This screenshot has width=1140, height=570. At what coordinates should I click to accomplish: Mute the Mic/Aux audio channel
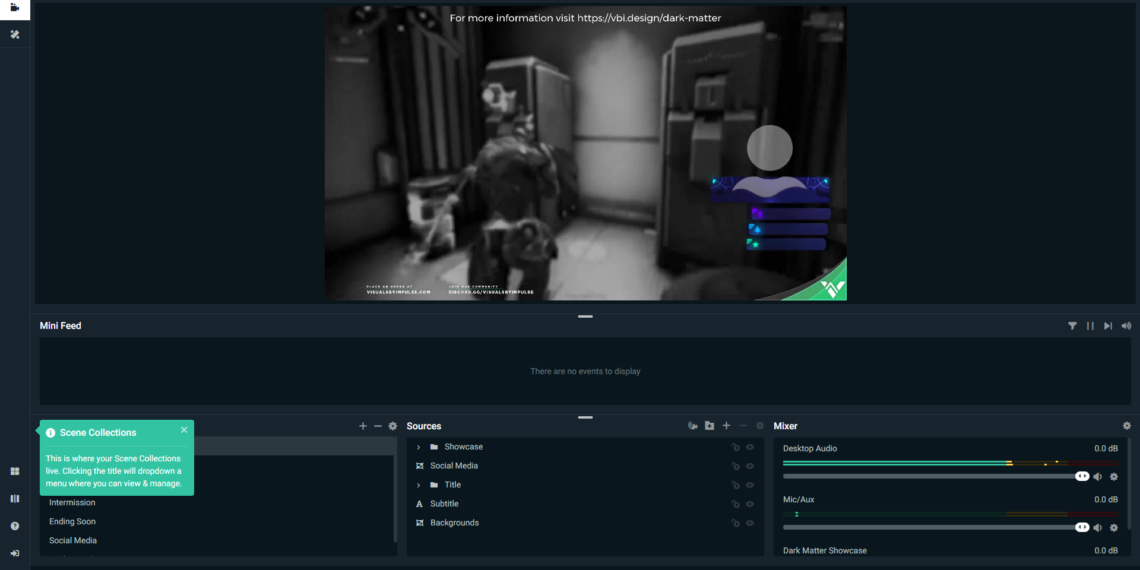point(1098,528)
